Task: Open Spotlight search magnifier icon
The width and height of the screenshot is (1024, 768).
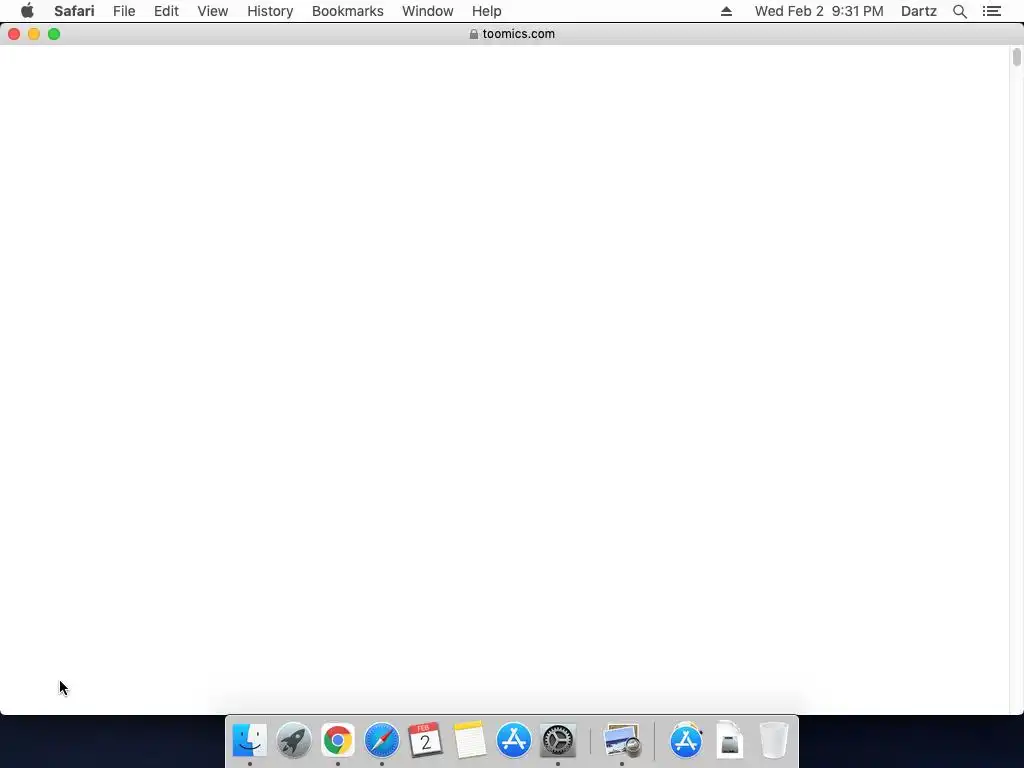Action: [x=959, y=11]
